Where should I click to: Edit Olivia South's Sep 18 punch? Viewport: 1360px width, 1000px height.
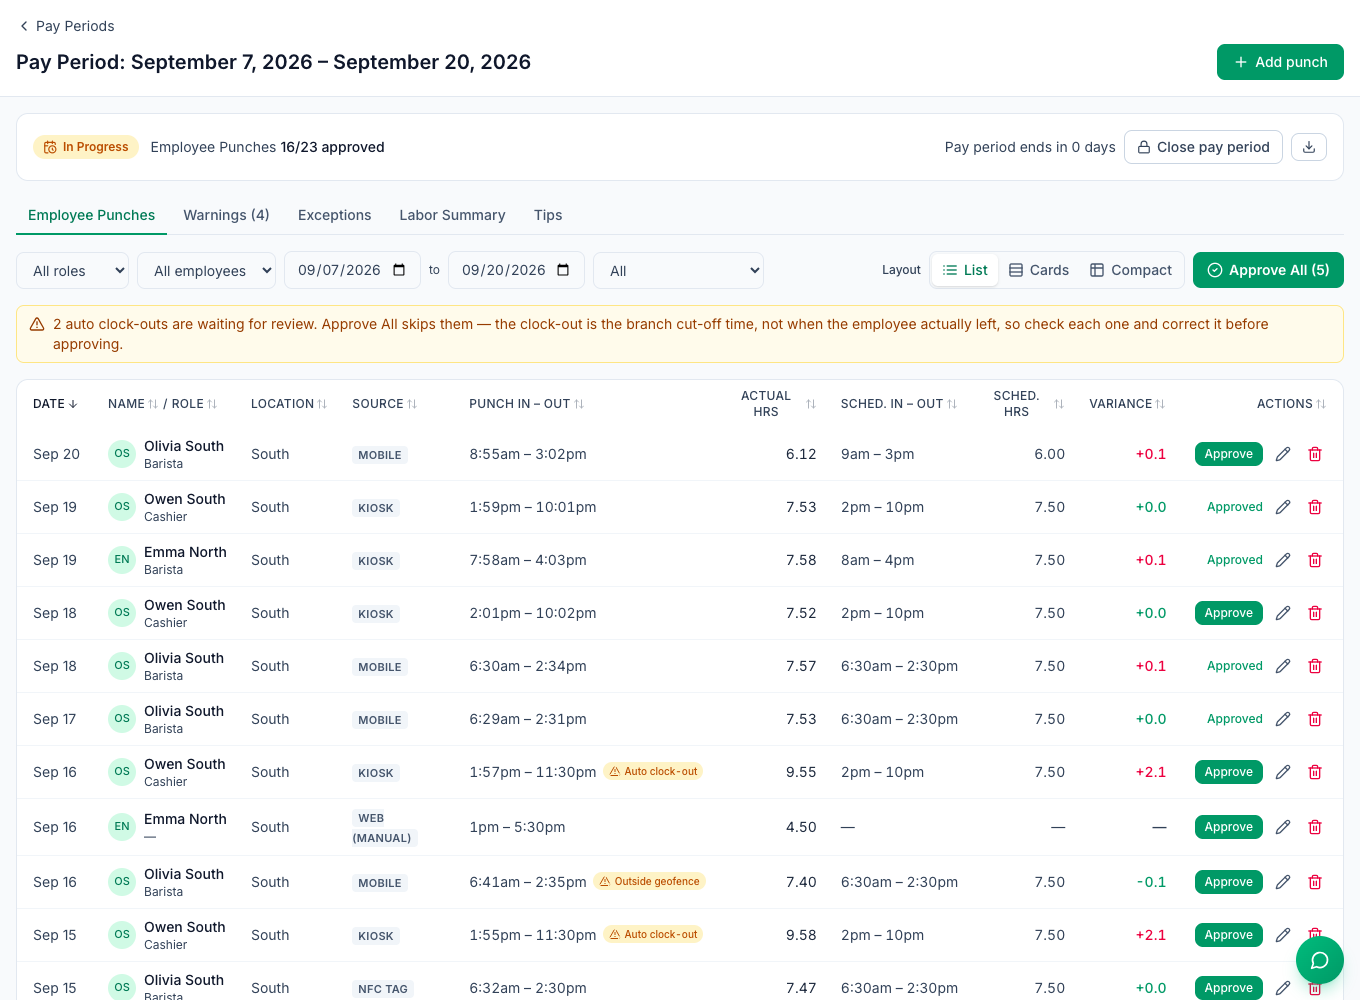1283,666
